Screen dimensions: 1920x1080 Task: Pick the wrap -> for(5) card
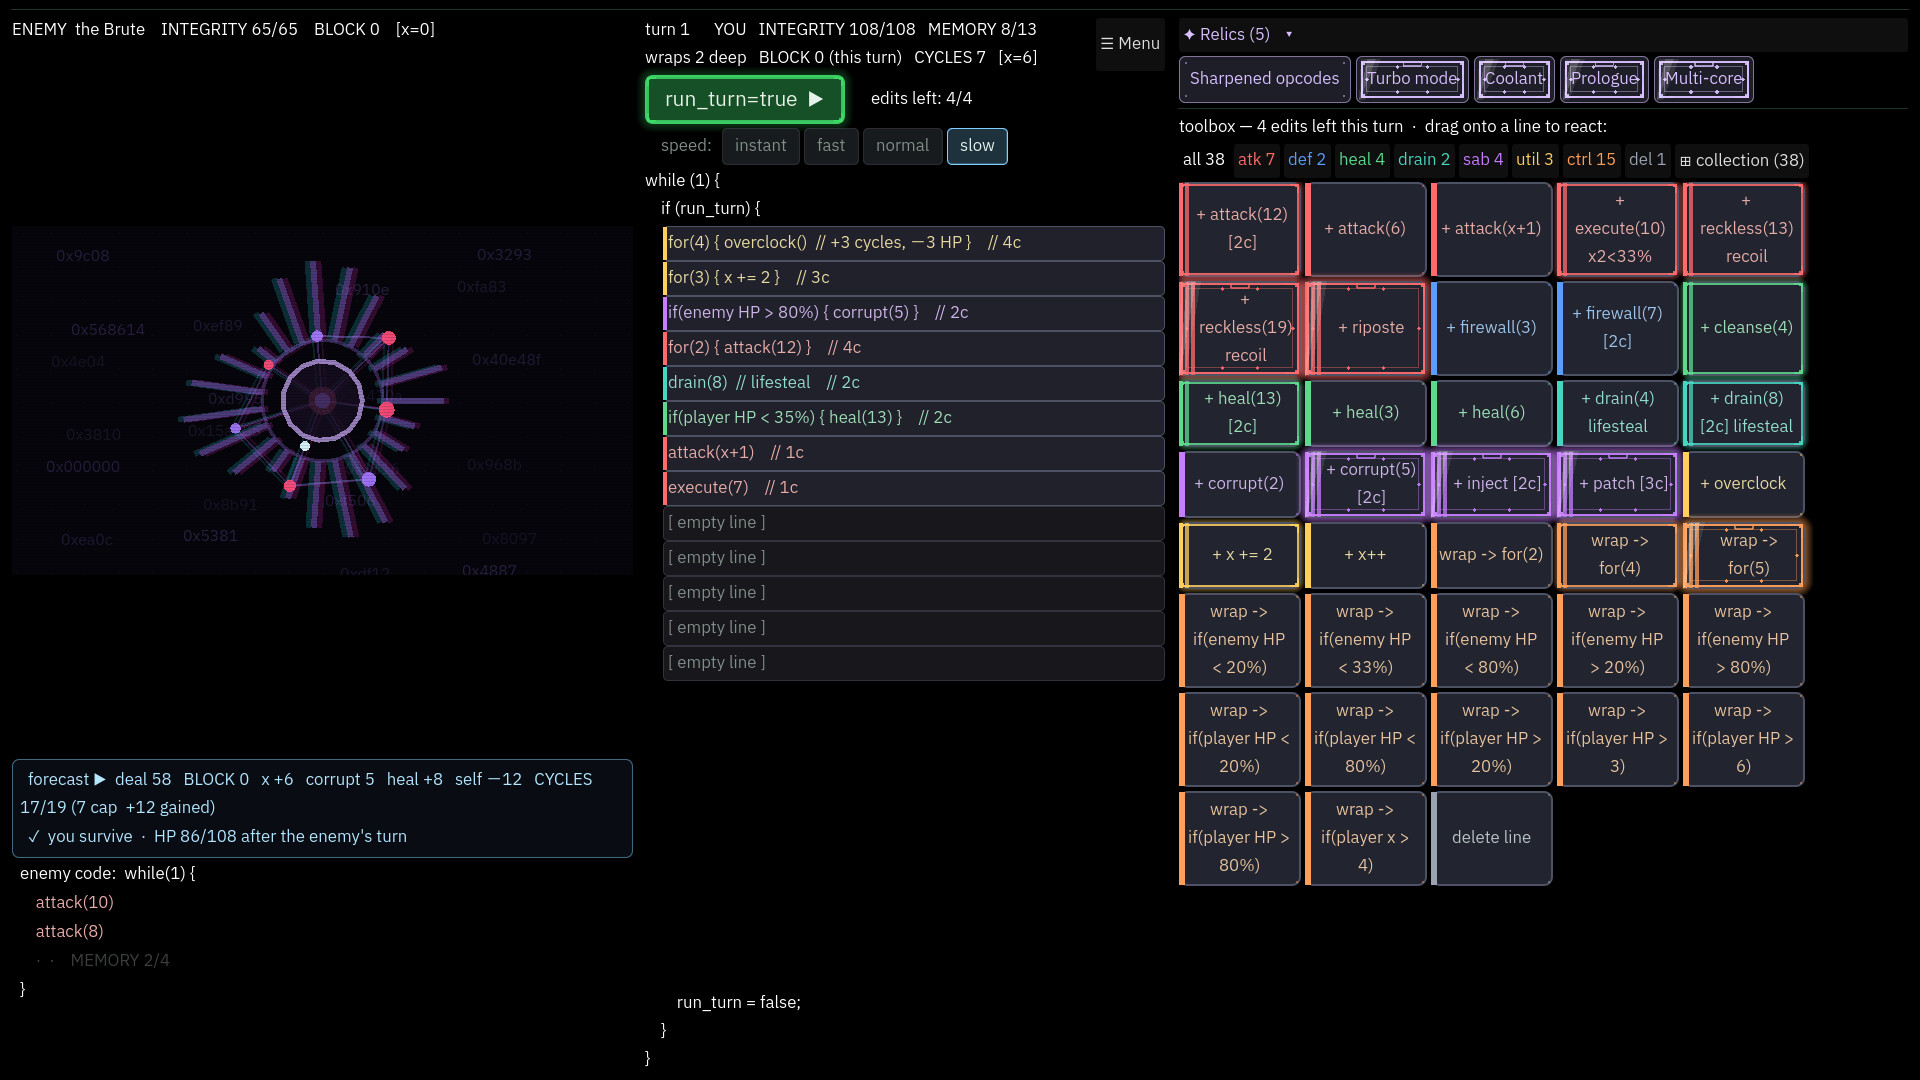click(x=1744, y=555)
